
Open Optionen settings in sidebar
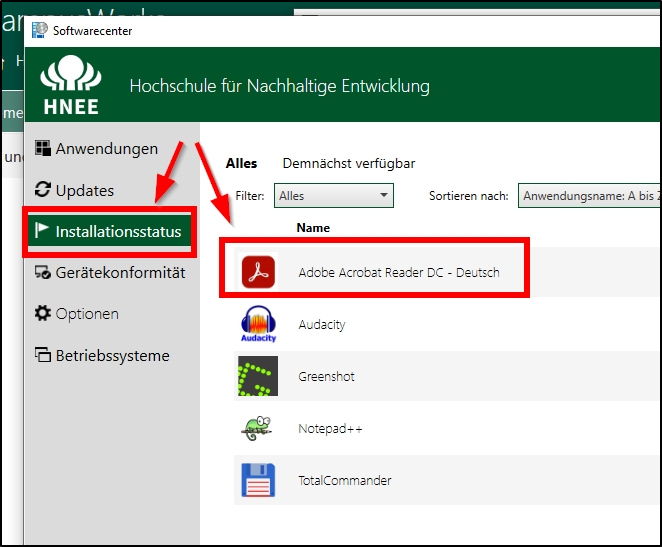click(x=87, y=314)
